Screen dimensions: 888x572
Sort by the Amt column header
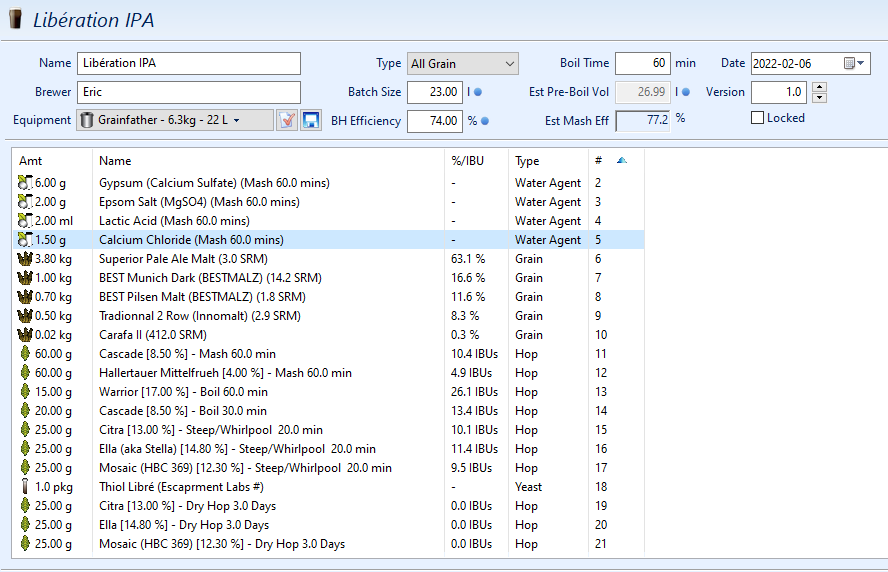31,161
